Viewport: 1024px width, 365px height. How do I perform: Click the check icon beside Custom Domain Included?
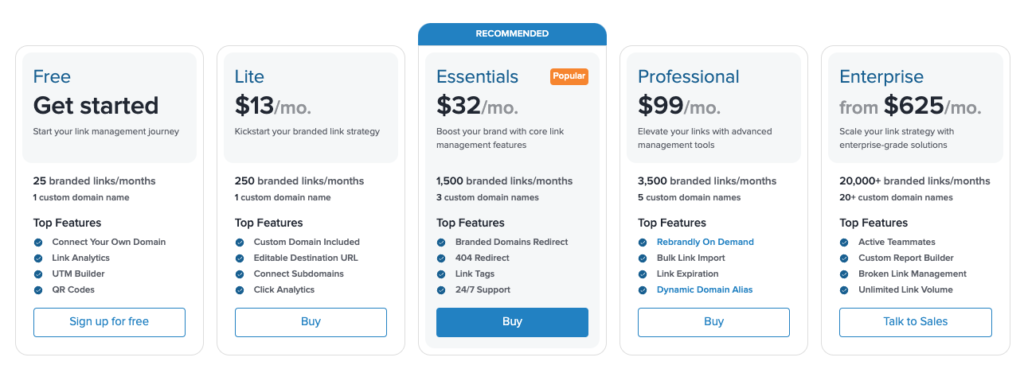tap(240, 242)
